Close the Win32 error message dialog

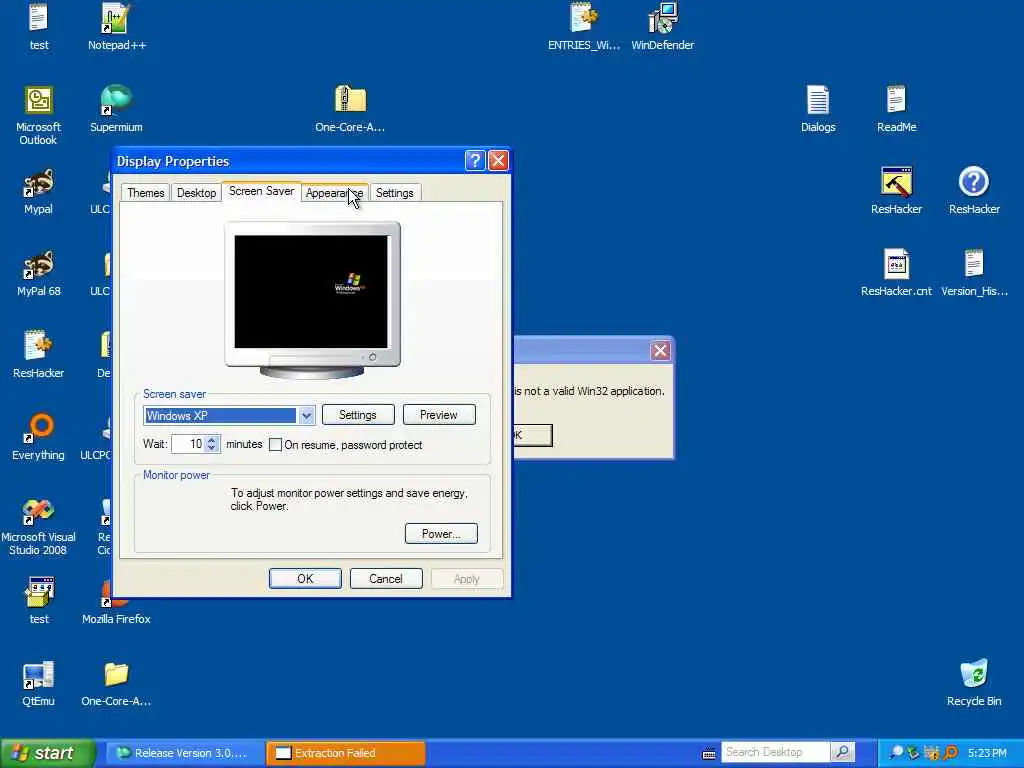[x=660, y=351]
